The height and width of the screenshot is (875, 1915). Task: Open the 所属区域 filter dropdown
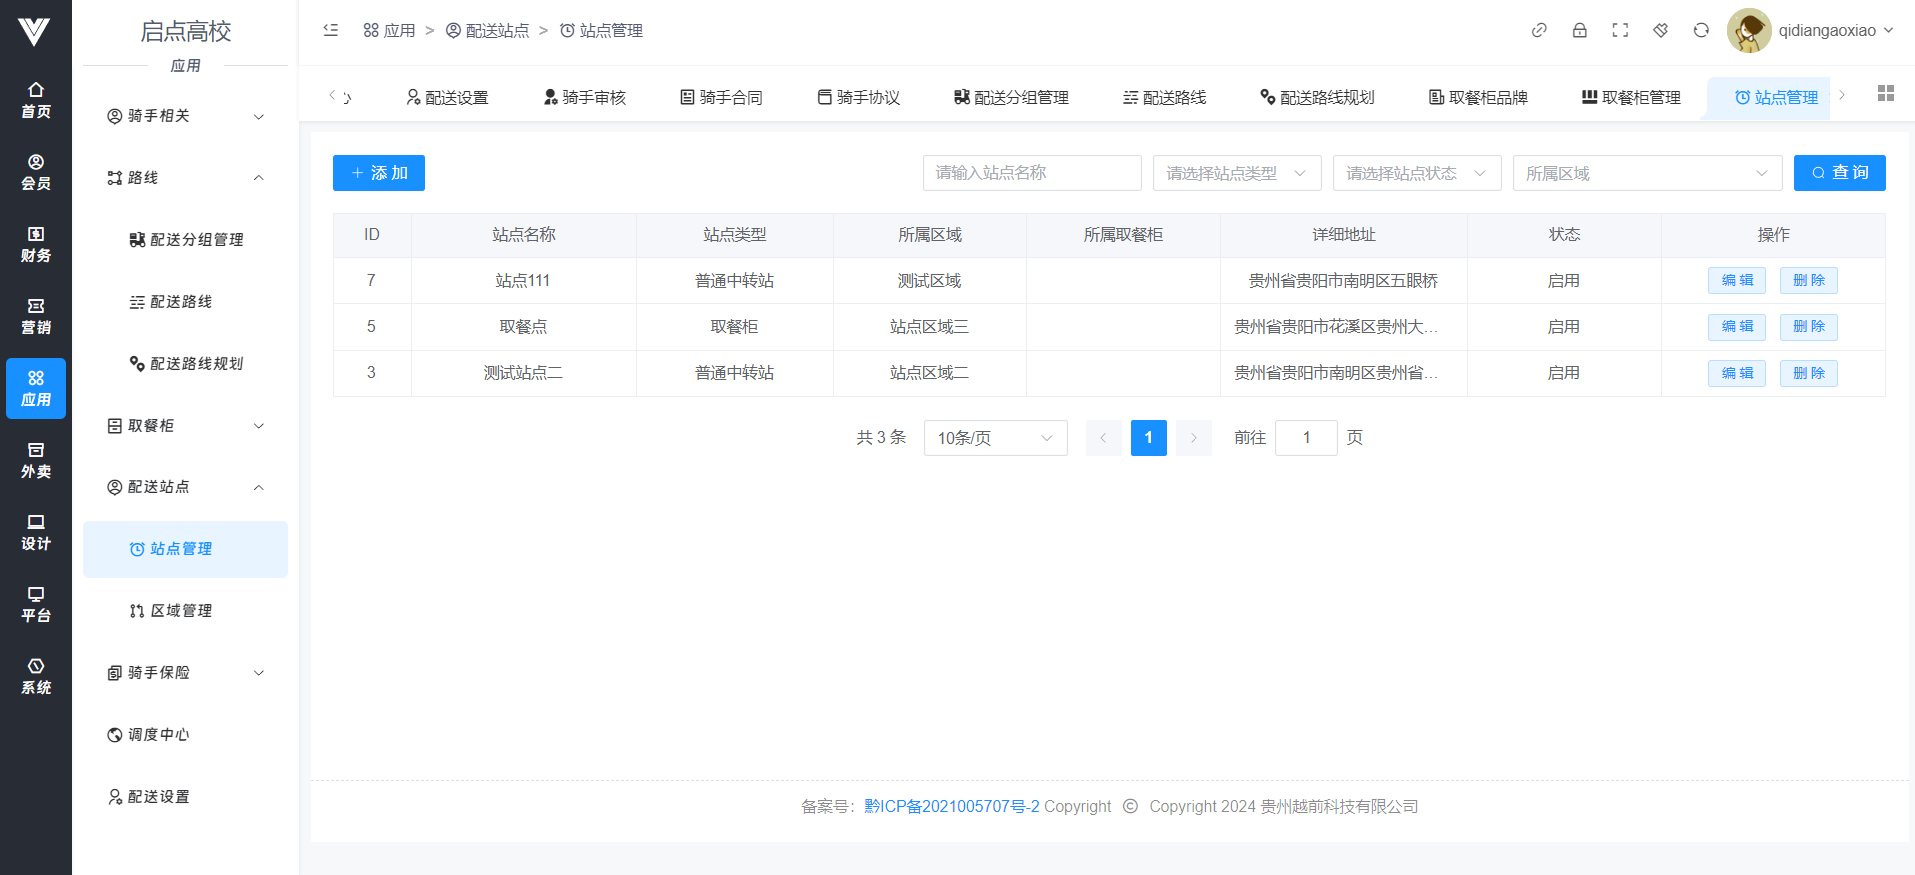click(1646, 173)
